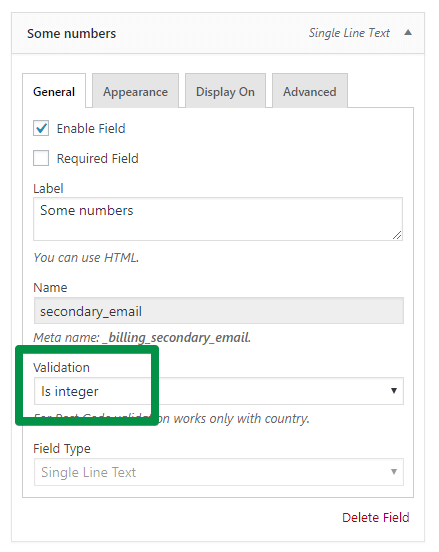The image size is (439, 552).
Task: Uncheck the Enable Field checkbox
Action: (41, 128)
